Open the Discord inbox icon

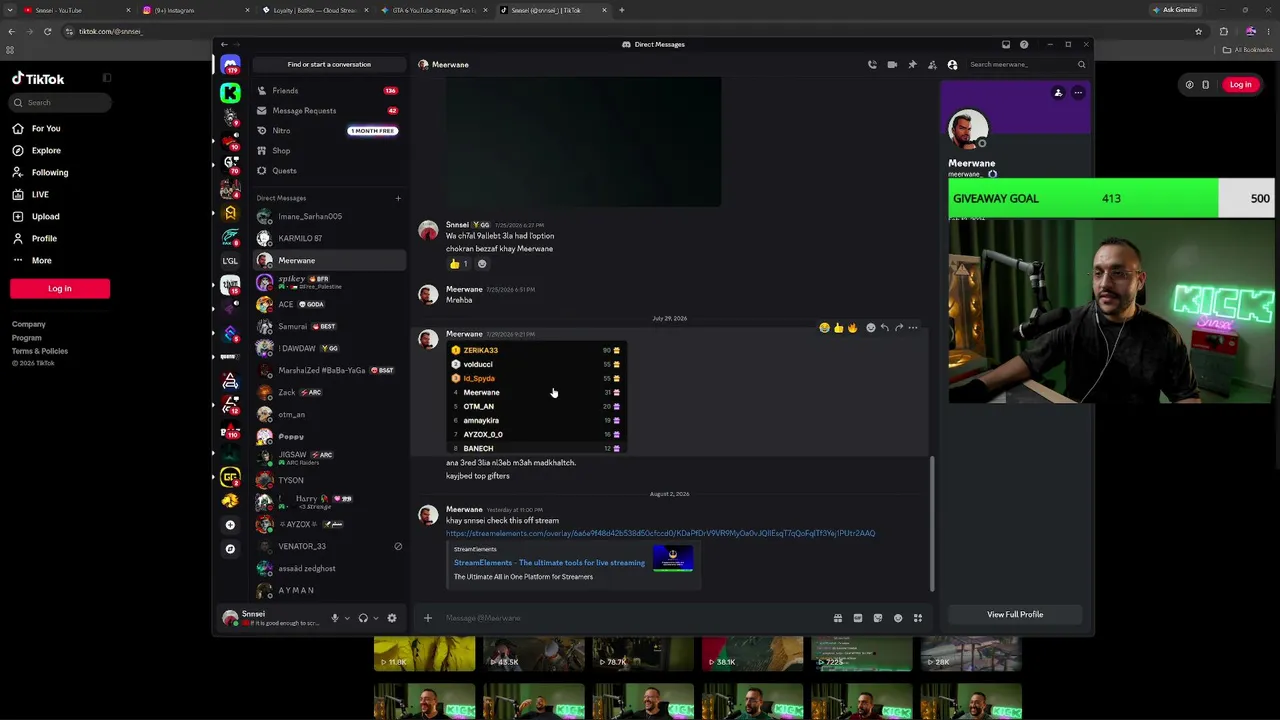click(1006, 45)
